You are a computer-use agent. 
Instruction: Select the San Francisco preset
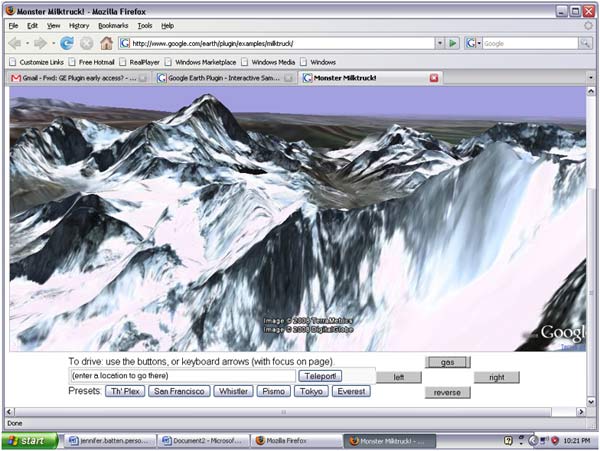(179, 391)
